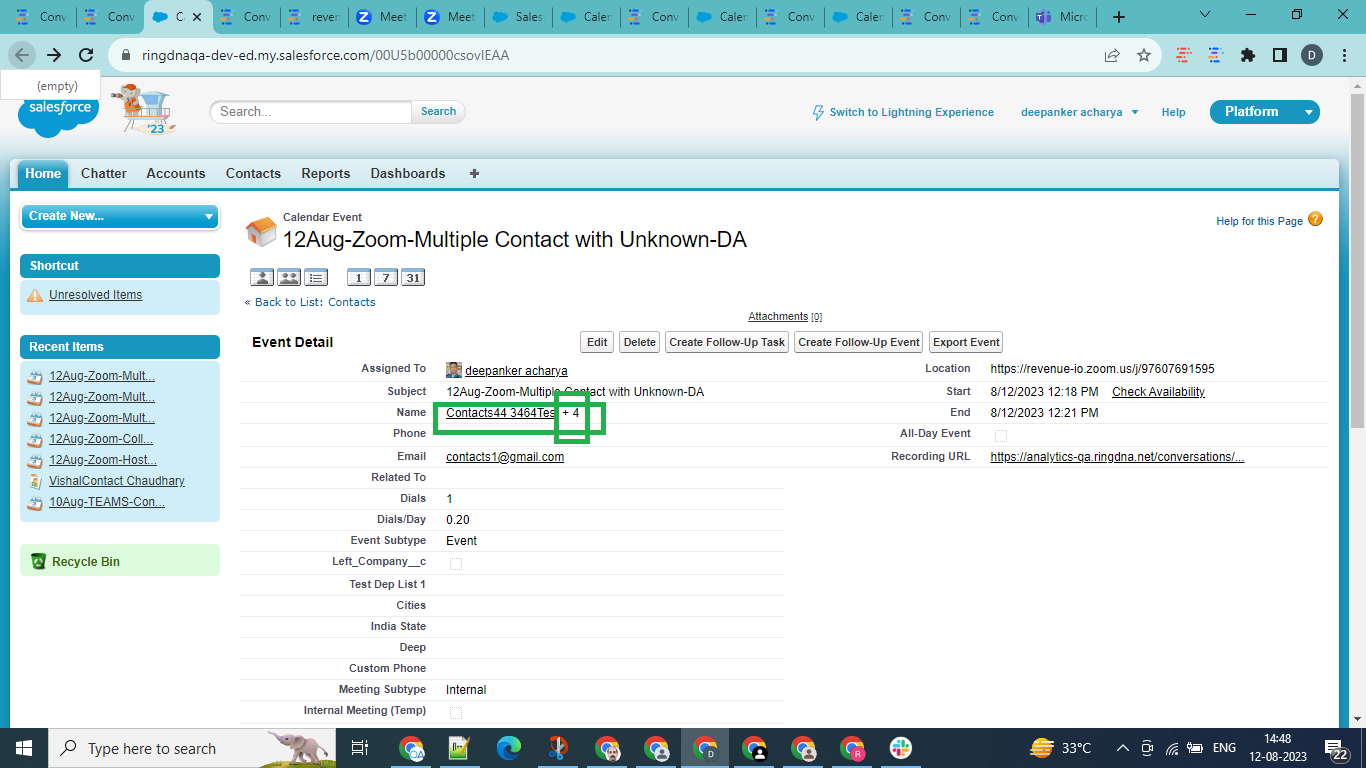
Task: Check the Internal Meeting (Temp) box
Action: (456, 712)
